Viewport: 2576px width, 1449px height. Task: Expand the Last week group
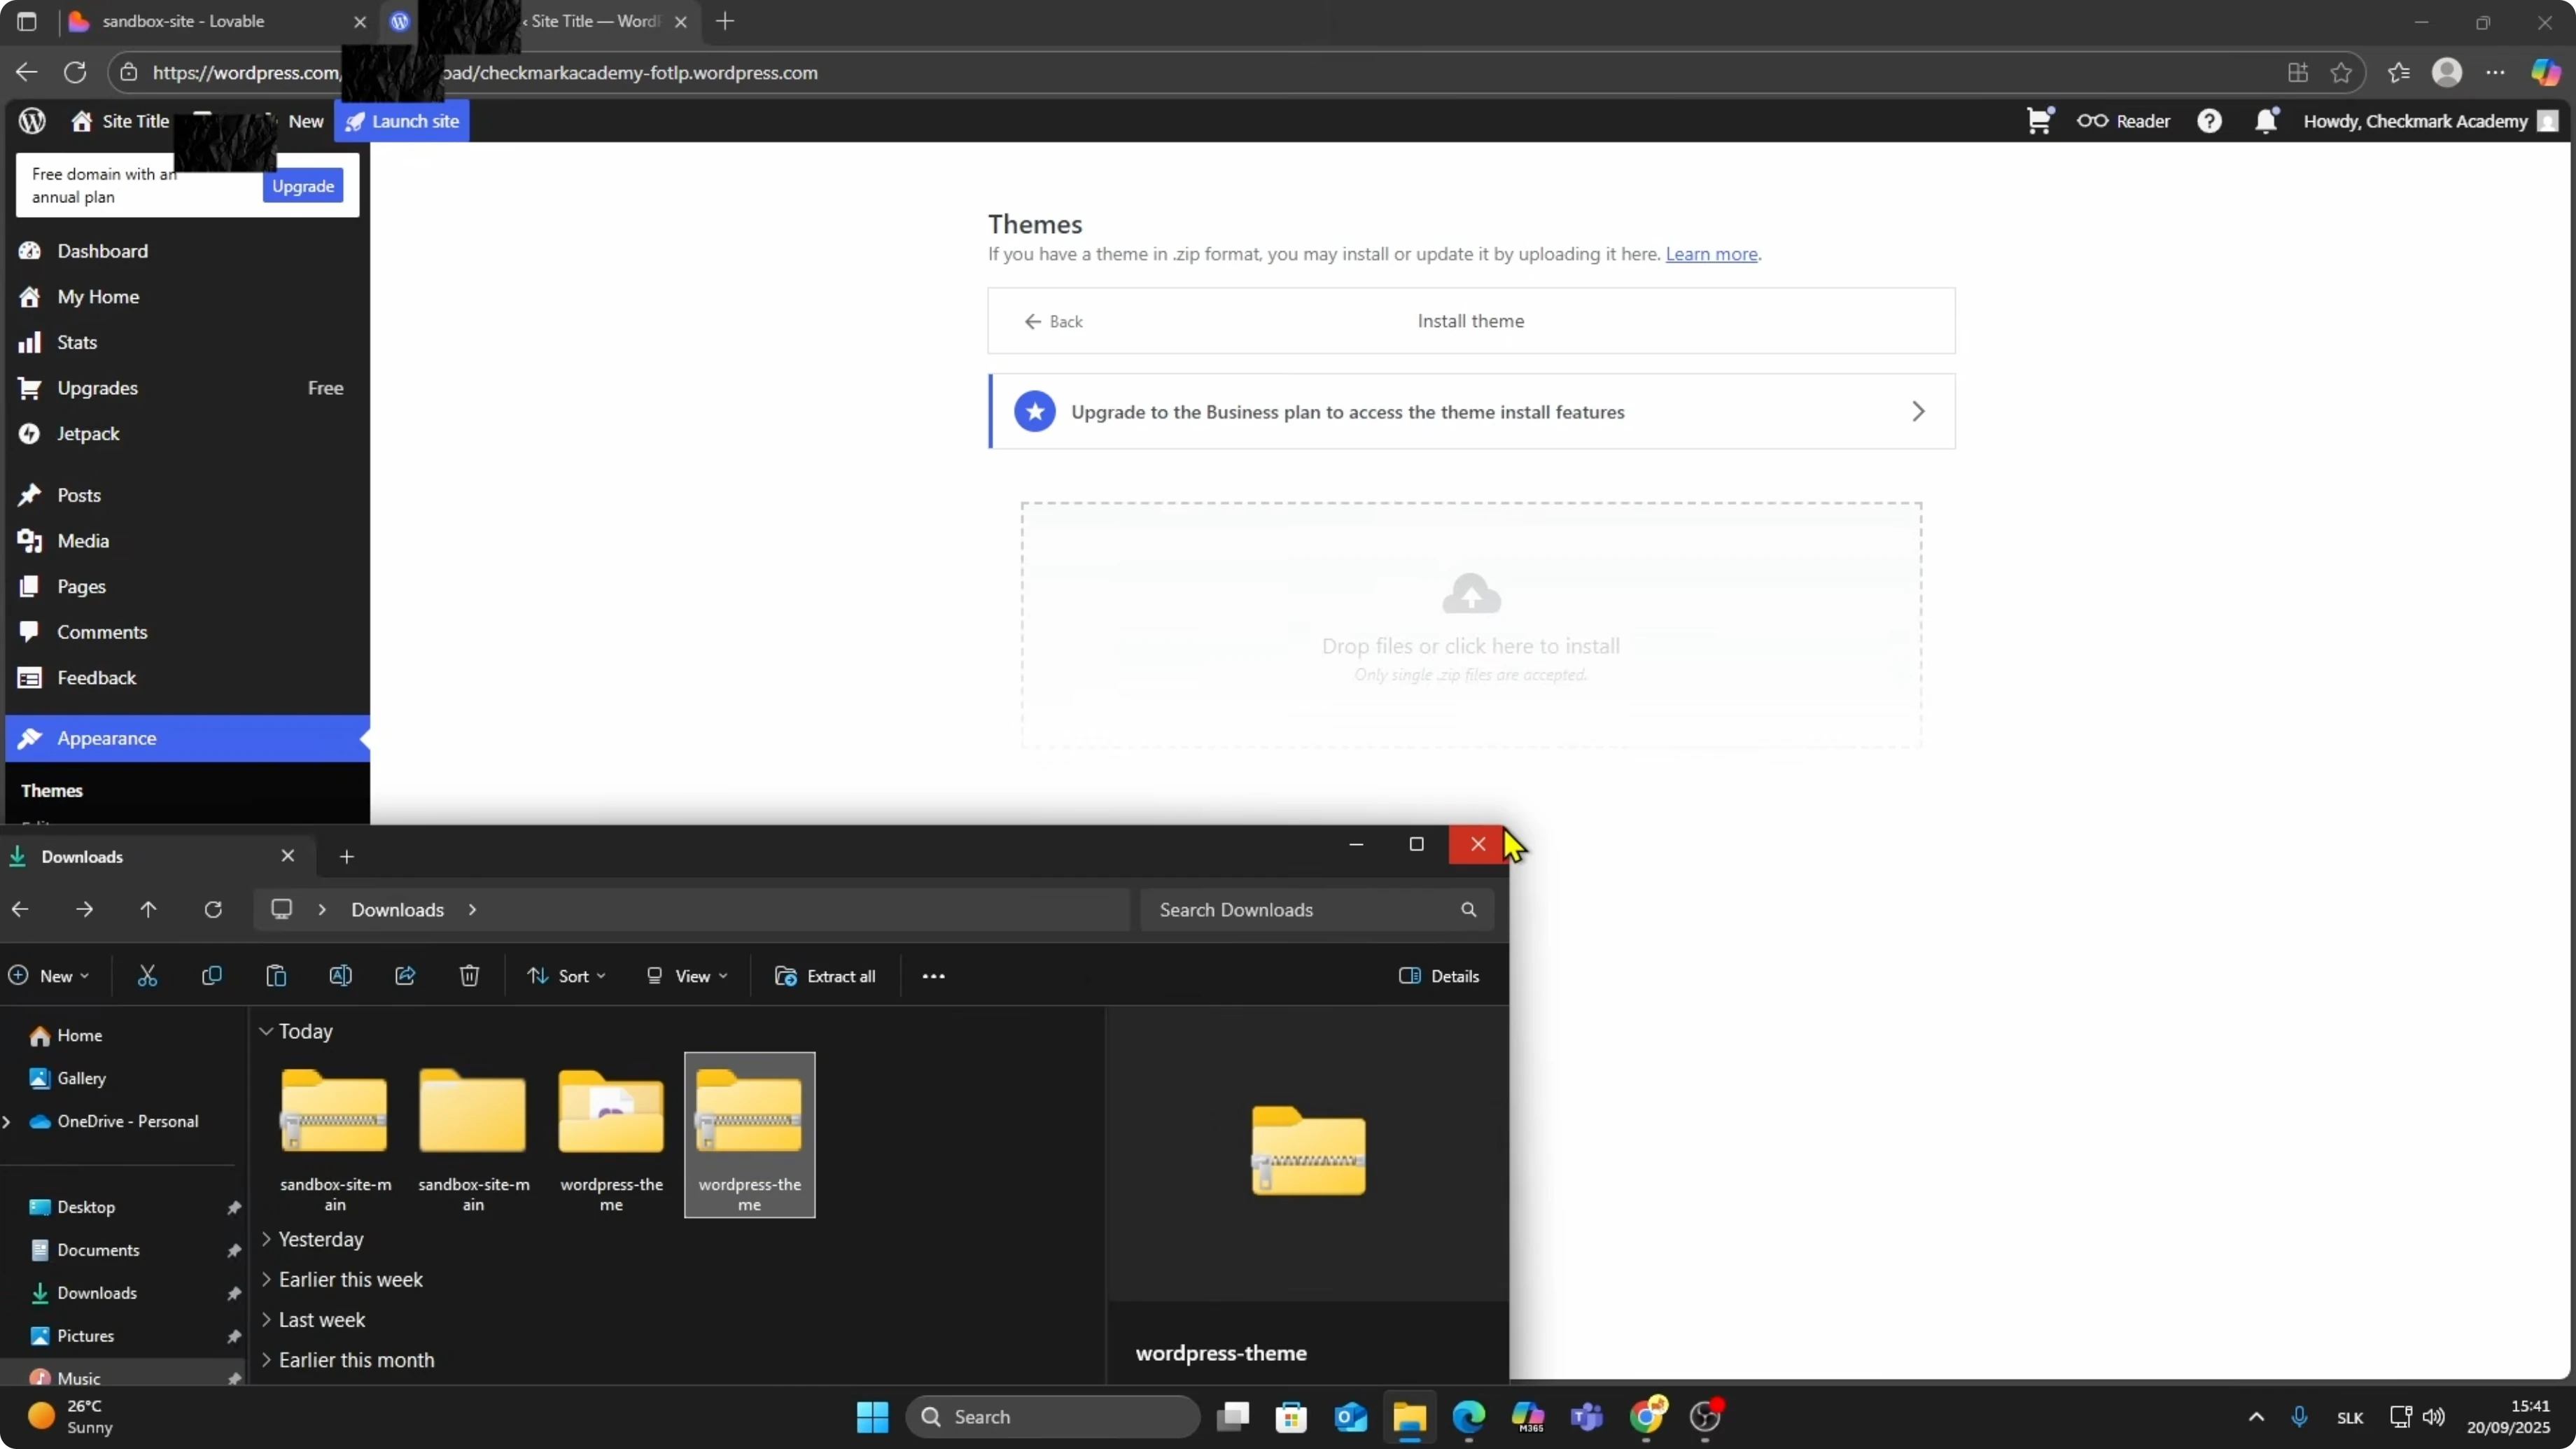tap(266, 1319)
